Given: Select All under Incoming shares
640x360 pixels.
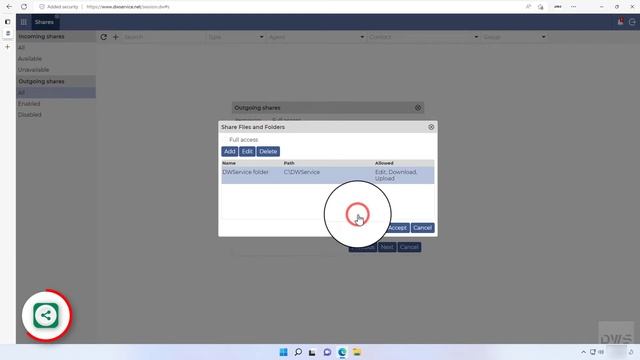Looking at the screenshot, I should click(x=56, y=47).
